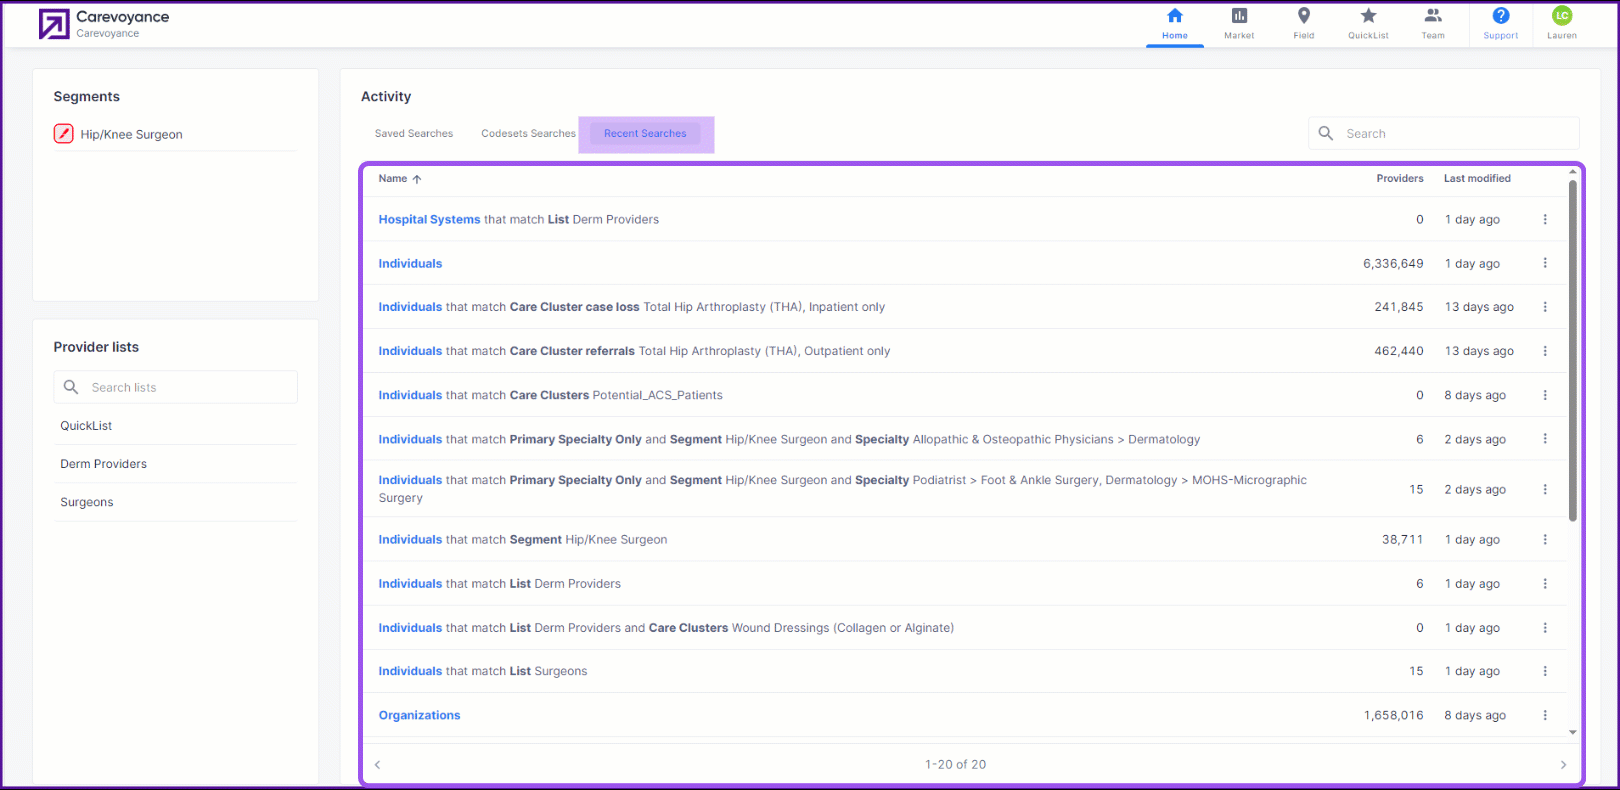The height and width of the screenshot is (790, 1620).
Task: Click provider count 241,845
Action: (x=1399, y=307)
